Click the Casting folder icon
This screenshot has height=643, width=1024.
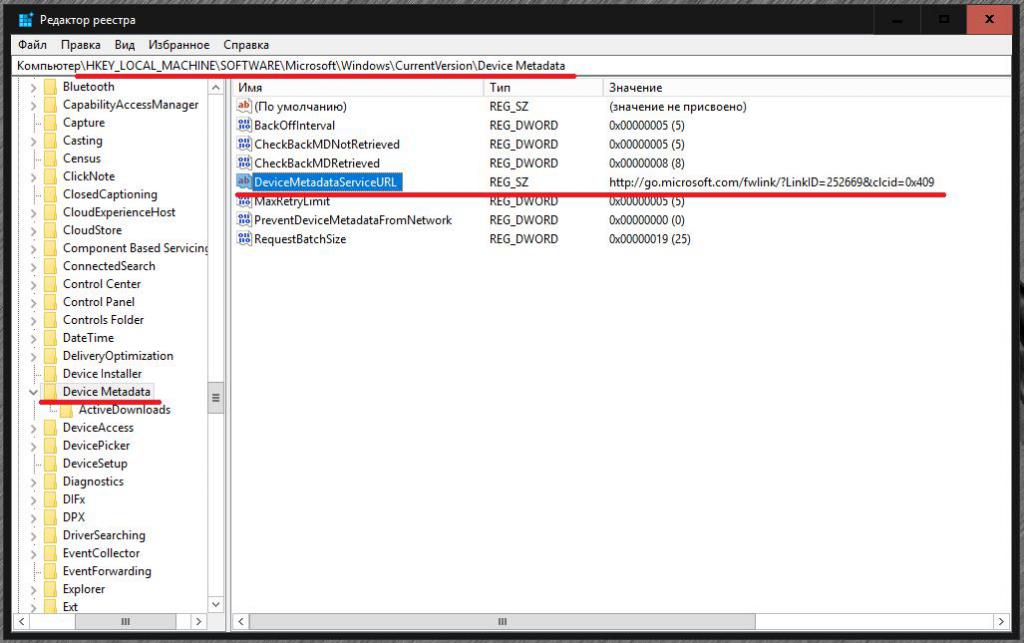point(50,140)
